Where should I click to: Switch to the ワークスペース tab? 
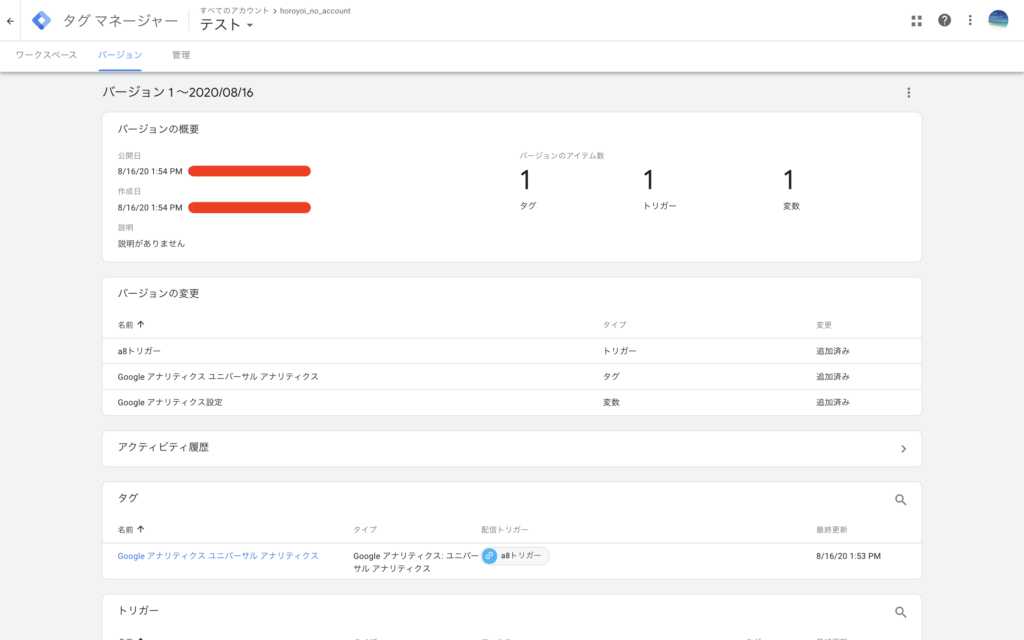tap(46, 56)
